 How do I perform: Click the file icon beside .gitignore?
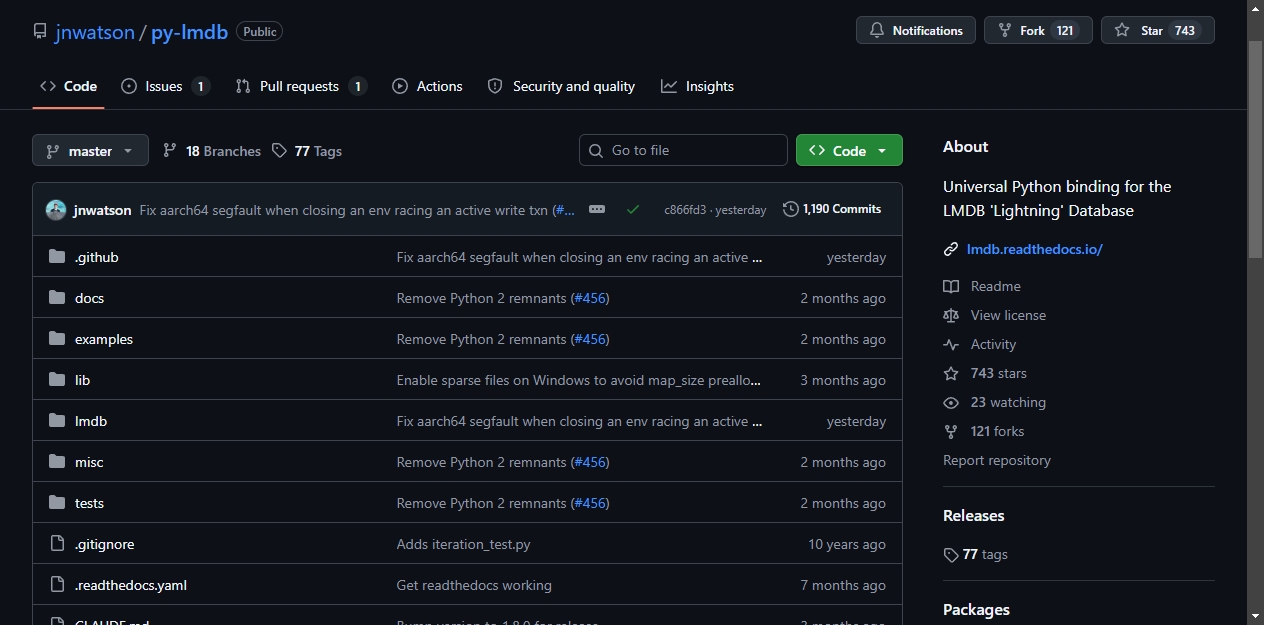[57, 544]
